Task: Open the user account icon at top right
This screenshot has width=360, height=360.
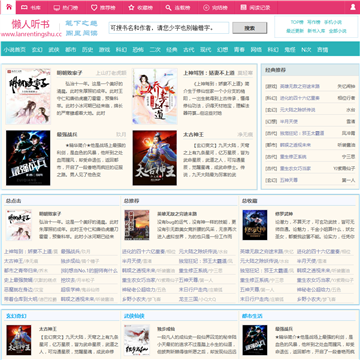Action: pyautogui.click(x=353, y=7)
